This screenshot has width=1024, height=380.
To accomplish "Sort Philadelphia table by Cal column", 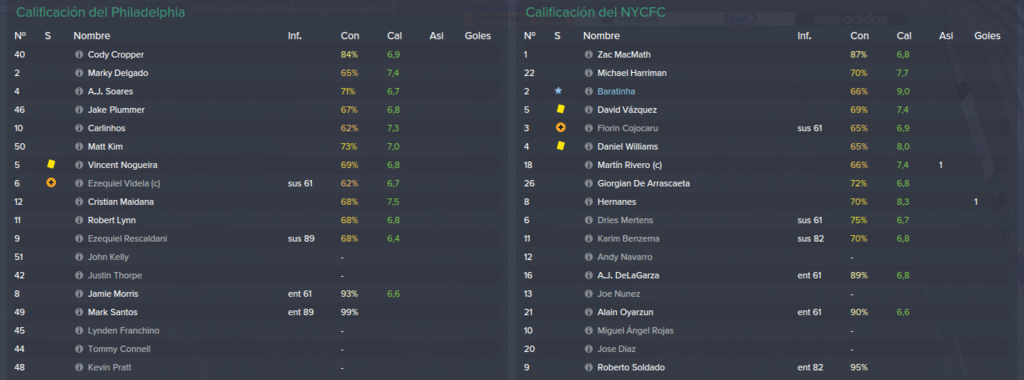I will (394, 36).
